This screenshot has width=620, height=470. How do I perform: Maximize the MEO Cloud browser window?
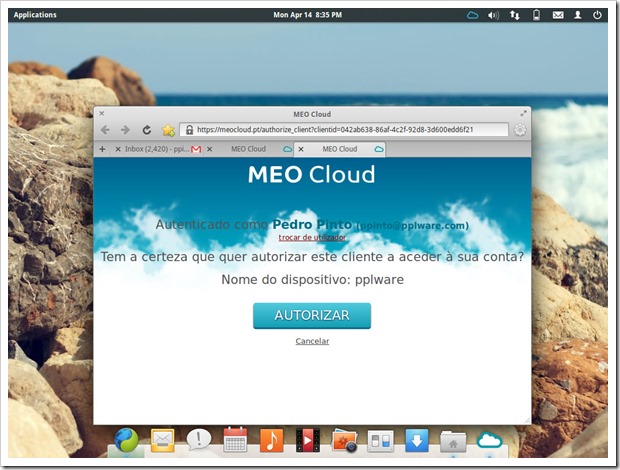(x=523, y=113)
